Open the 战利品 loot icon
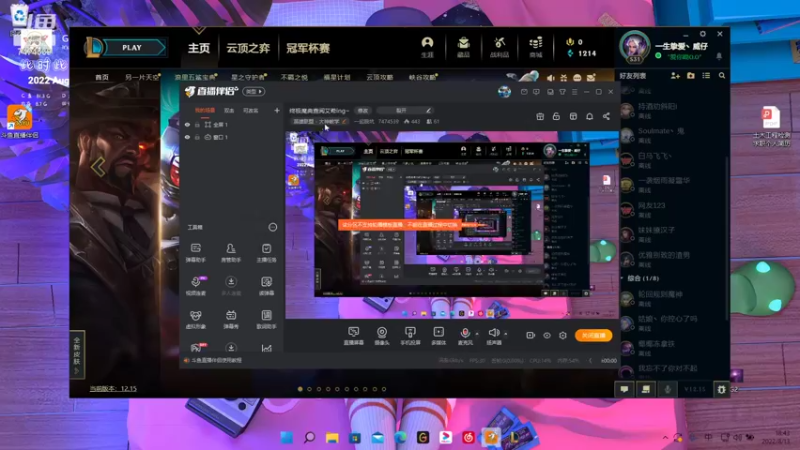The height and width of the screenshot is (450, 800). [499, 47]
